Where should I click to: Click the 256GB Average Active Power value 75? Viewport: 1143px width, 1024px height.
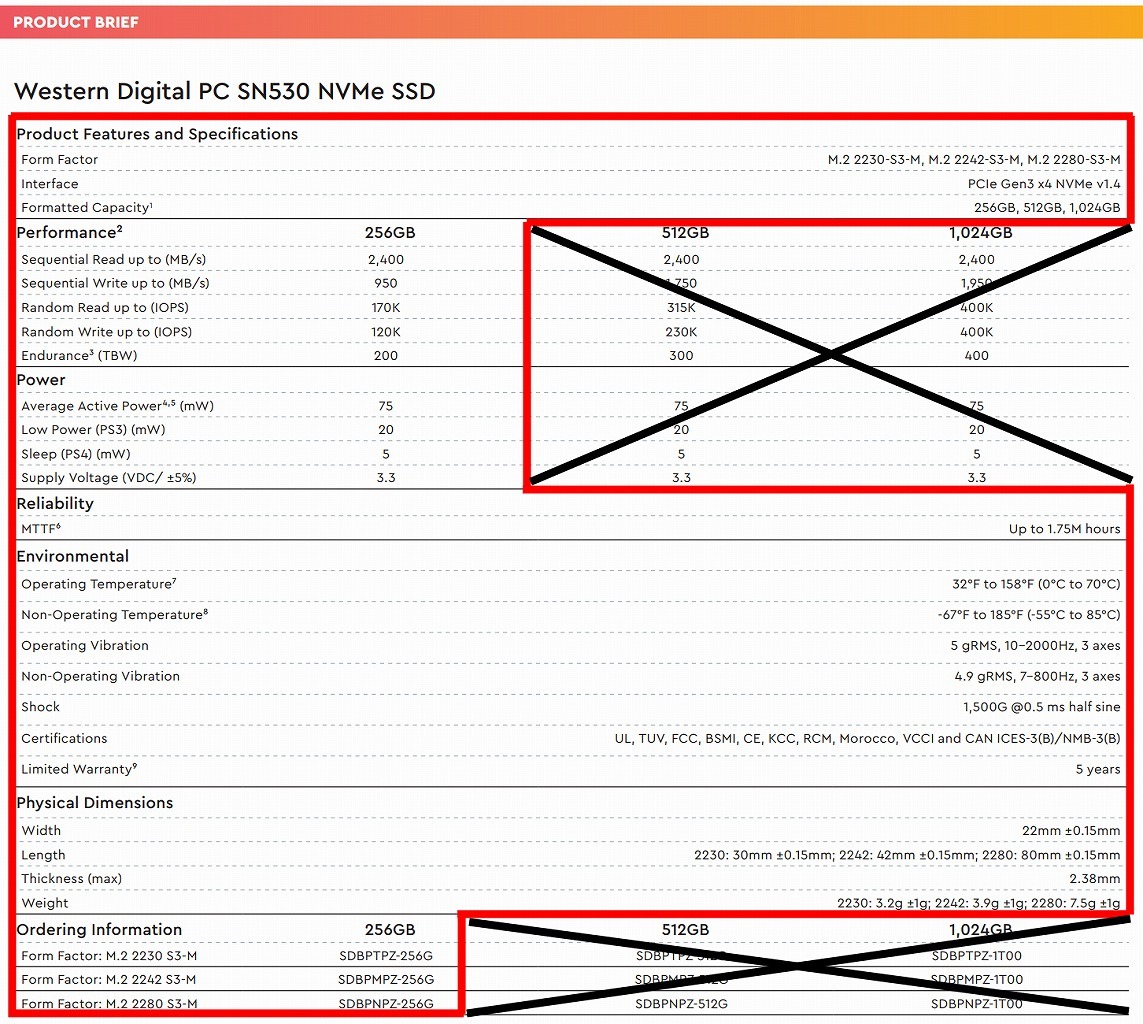click(386, 406)
